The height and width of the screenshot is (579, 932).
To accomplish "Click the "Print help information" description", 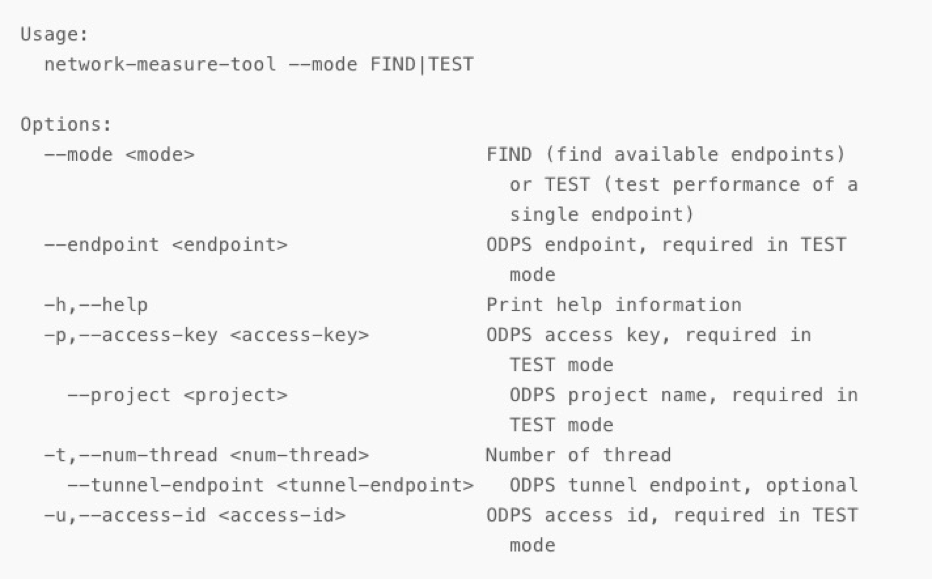I will [x=613, y=305].
